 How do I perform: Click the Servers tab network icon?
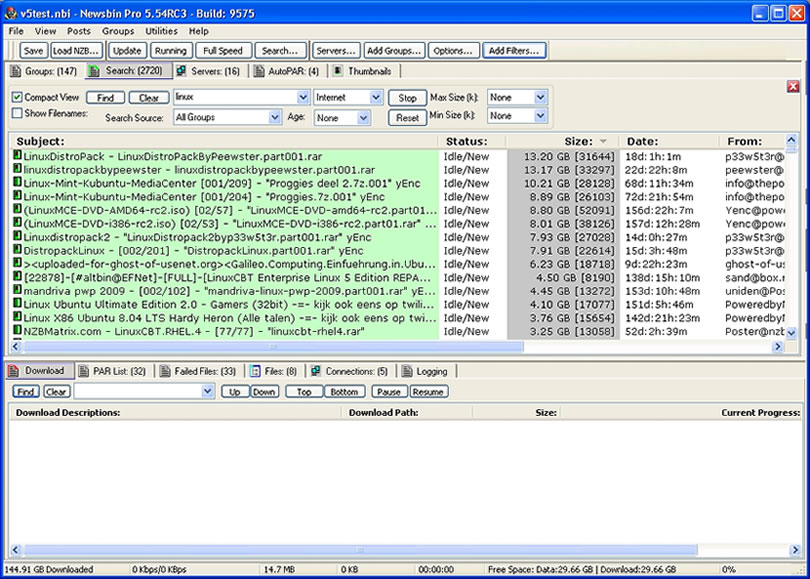coord(181,71)
